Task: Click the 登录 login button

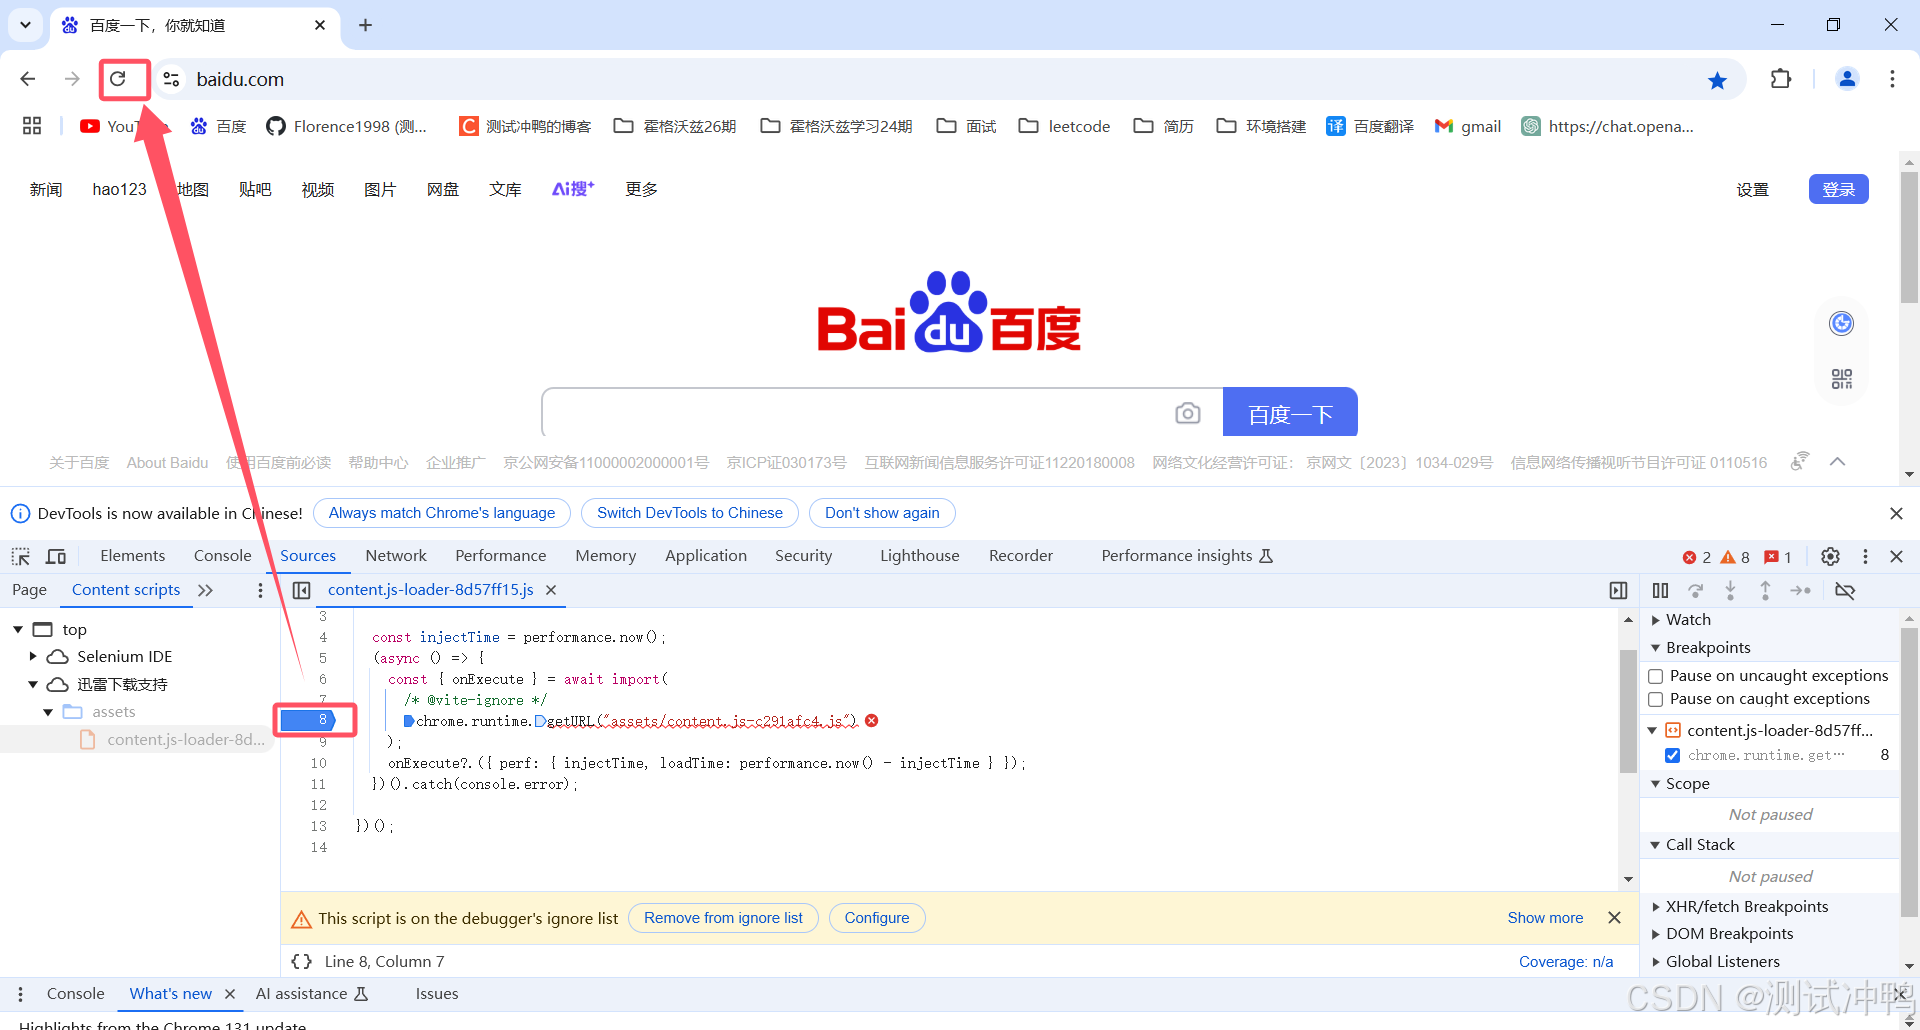Action: tap(1838, 189)
